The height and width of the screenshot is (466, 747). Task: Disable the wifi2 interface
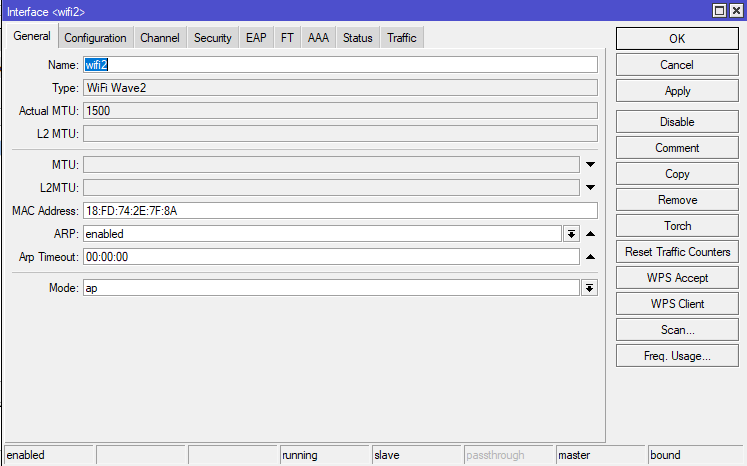[x=677, y=122]
